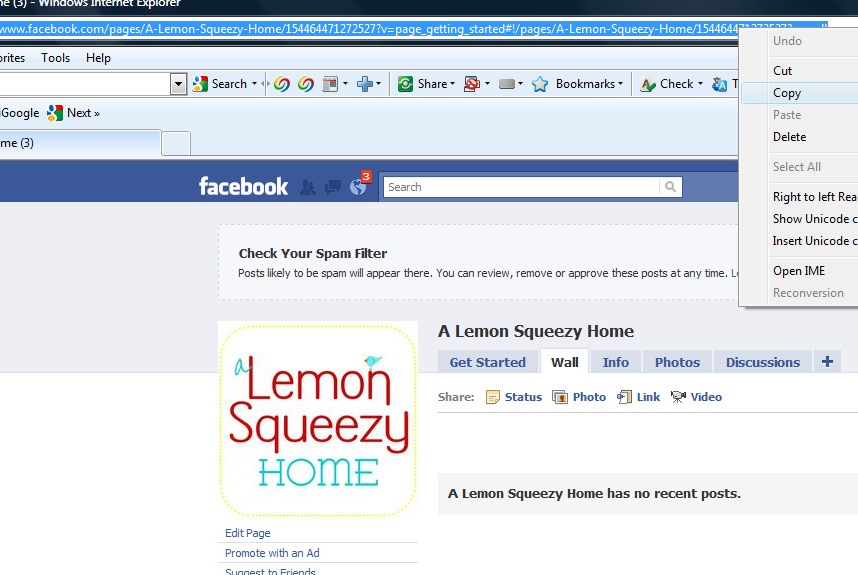Open the popup blocker dropdown arrow

[487, 84]
